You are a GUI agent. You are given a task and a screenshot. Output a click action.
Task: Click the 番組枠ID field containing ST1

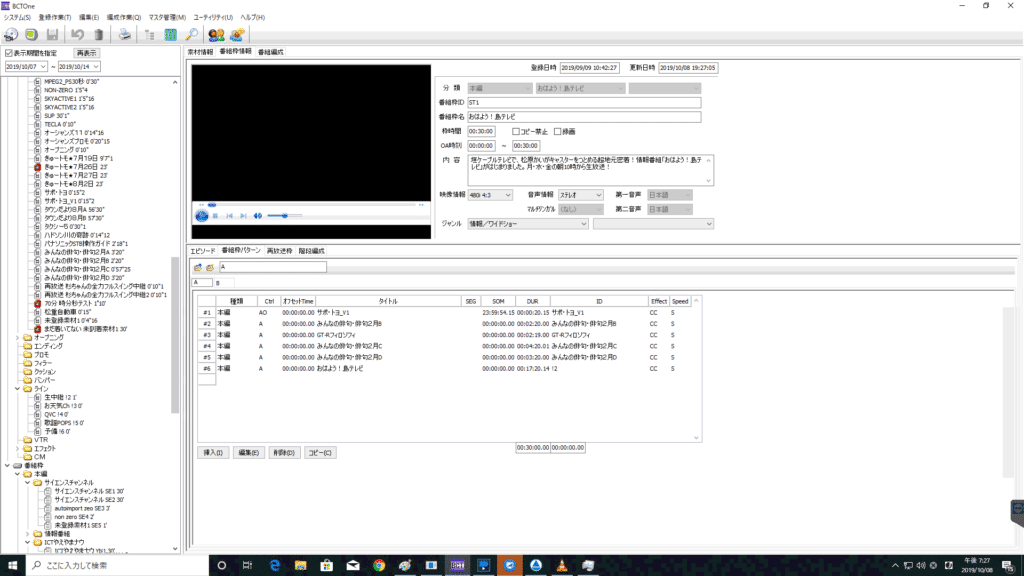(584, 103)
